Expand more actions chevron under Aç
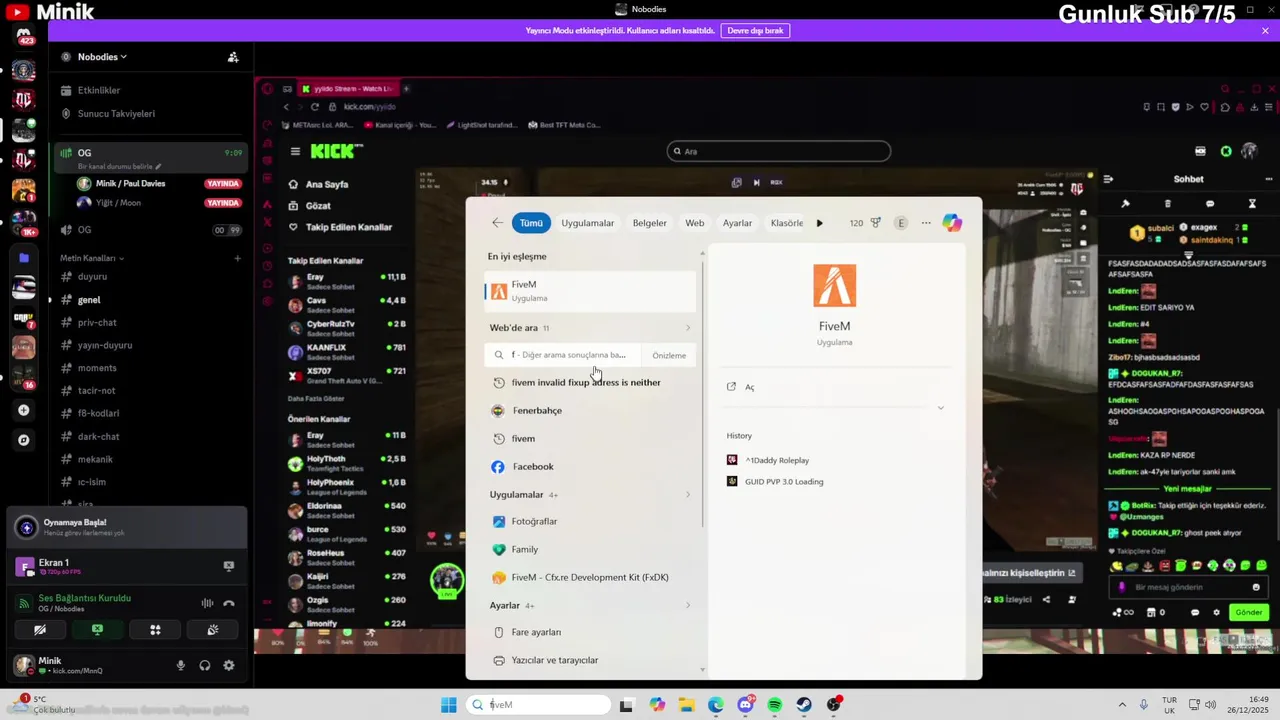Screen dimensions: 1280x720 tap(940, 408)
